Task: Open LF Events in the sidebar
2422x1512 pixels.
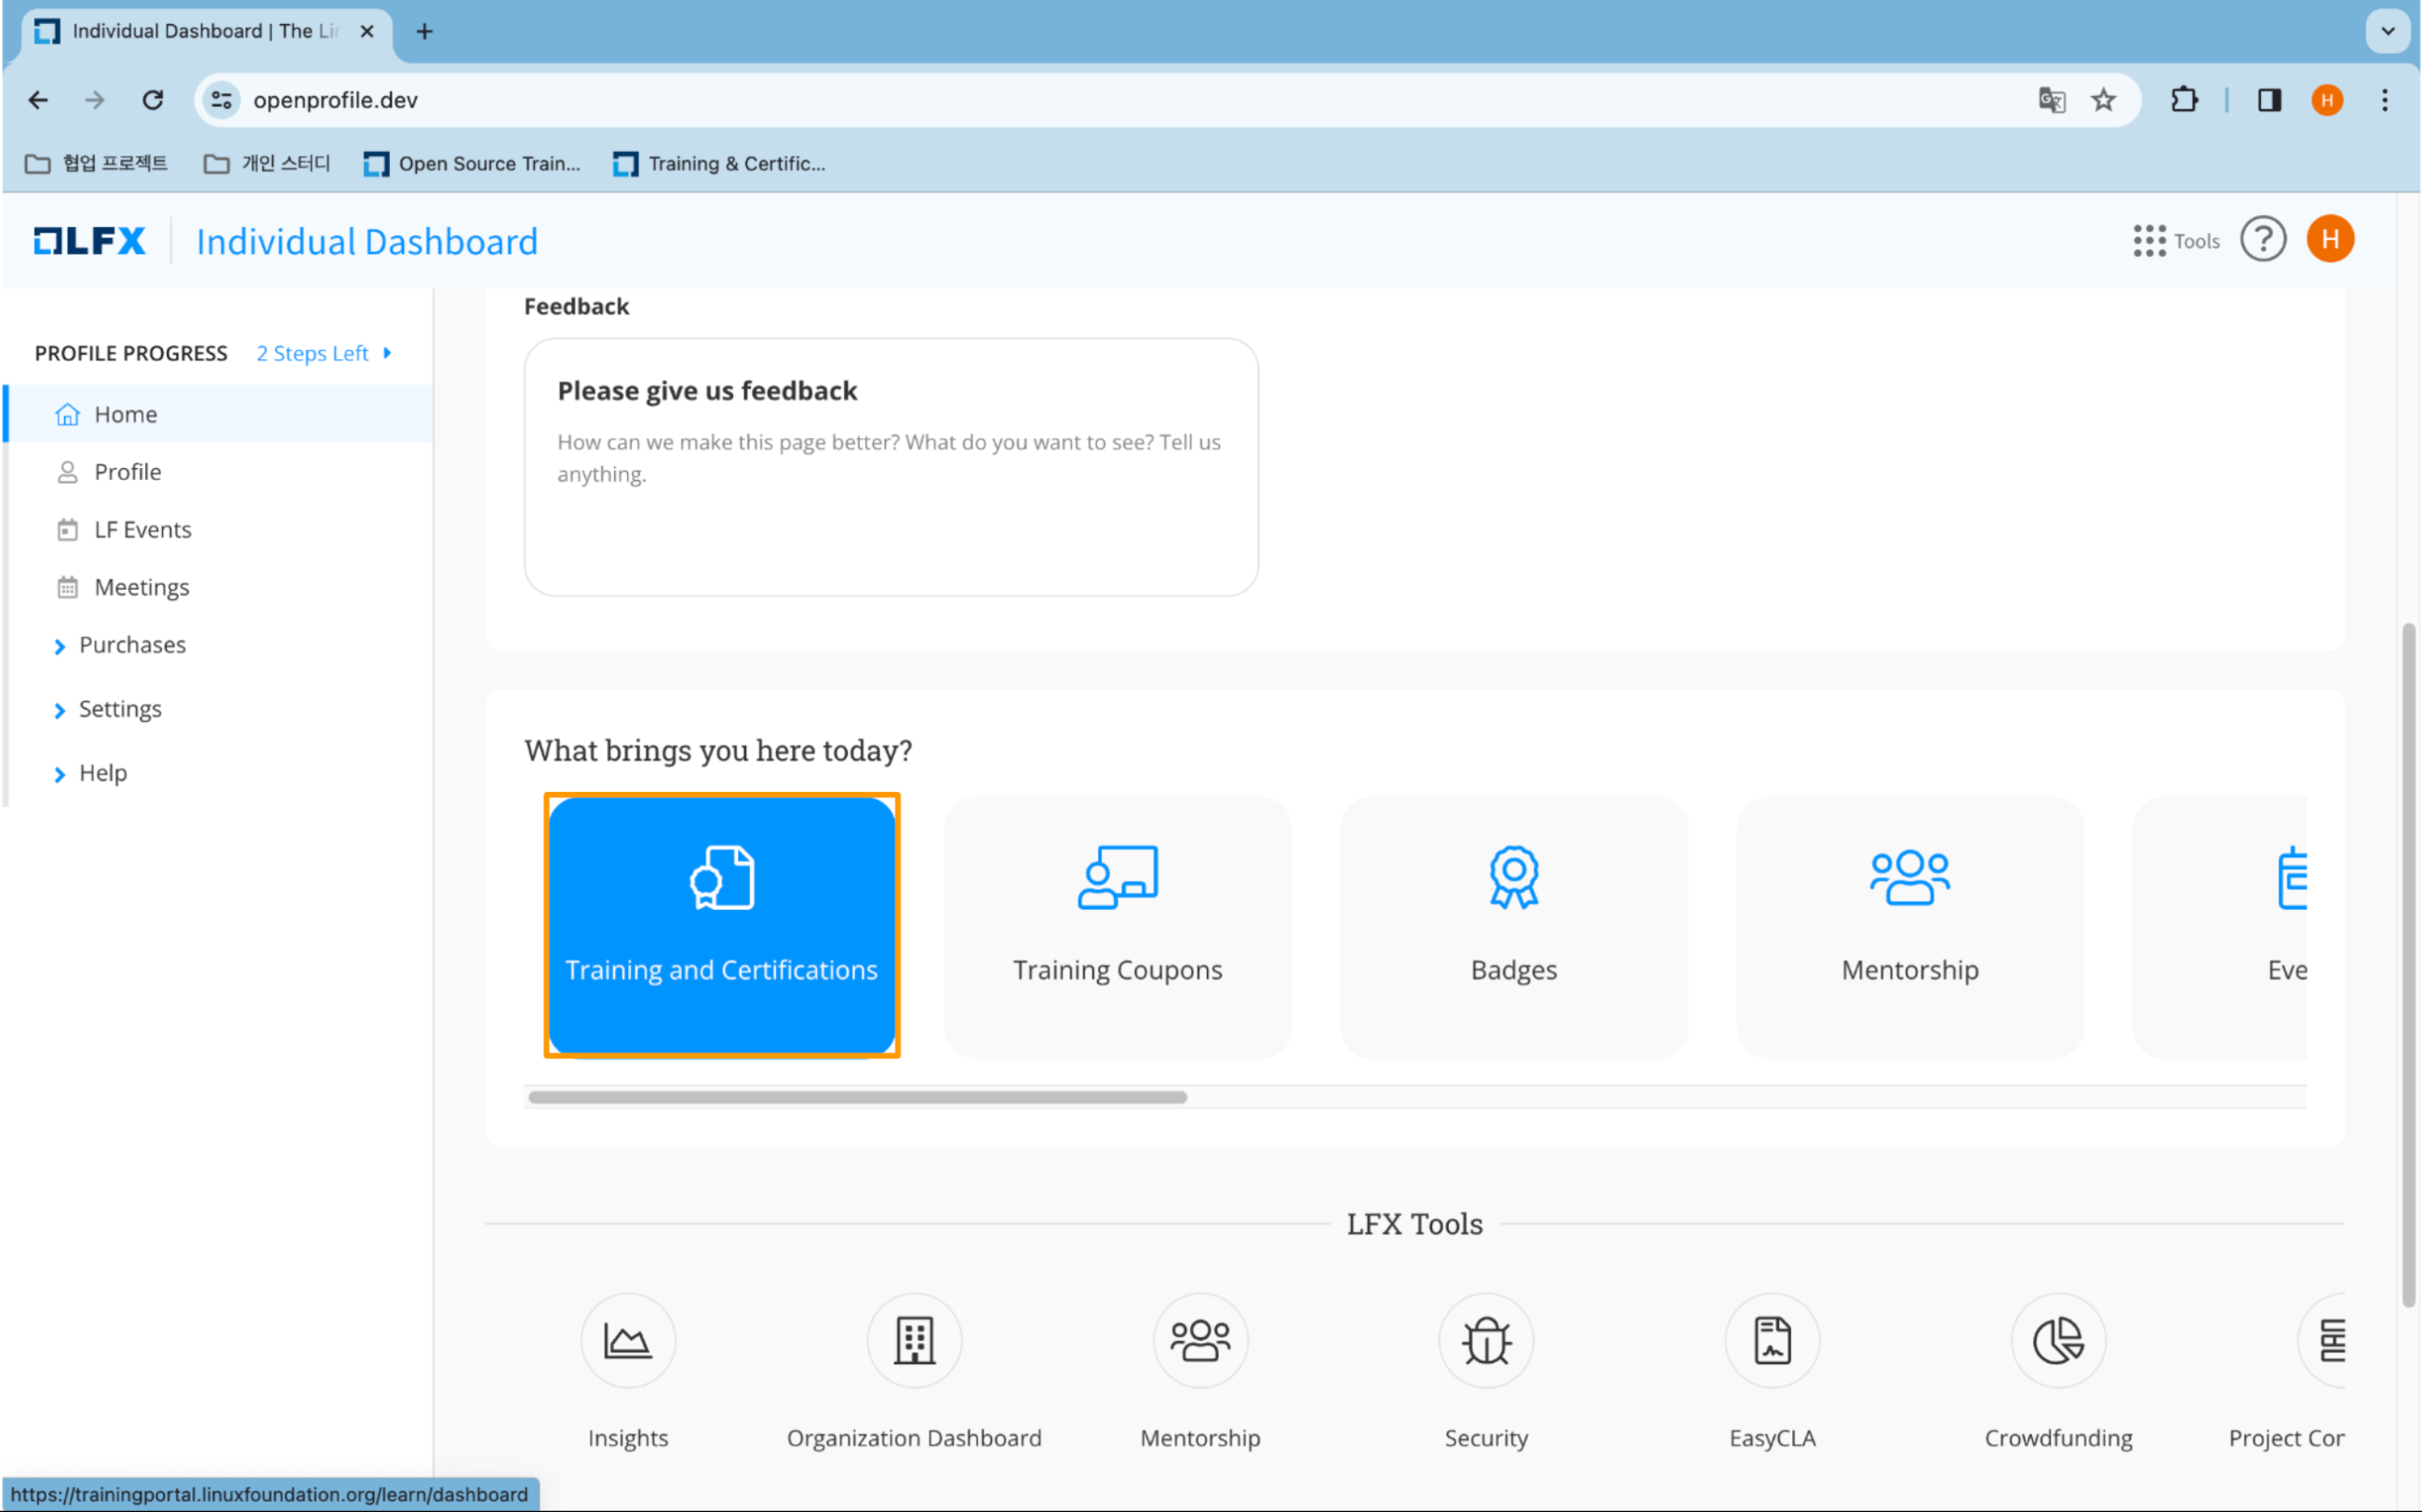Action: pos(142,530)
